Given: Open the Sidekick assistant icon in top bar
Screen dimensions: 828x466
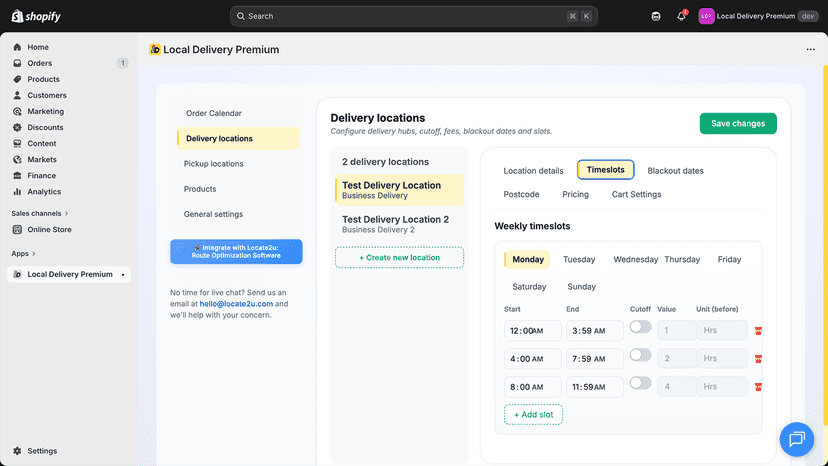Looking at the screenshot, I should [656, 16].
